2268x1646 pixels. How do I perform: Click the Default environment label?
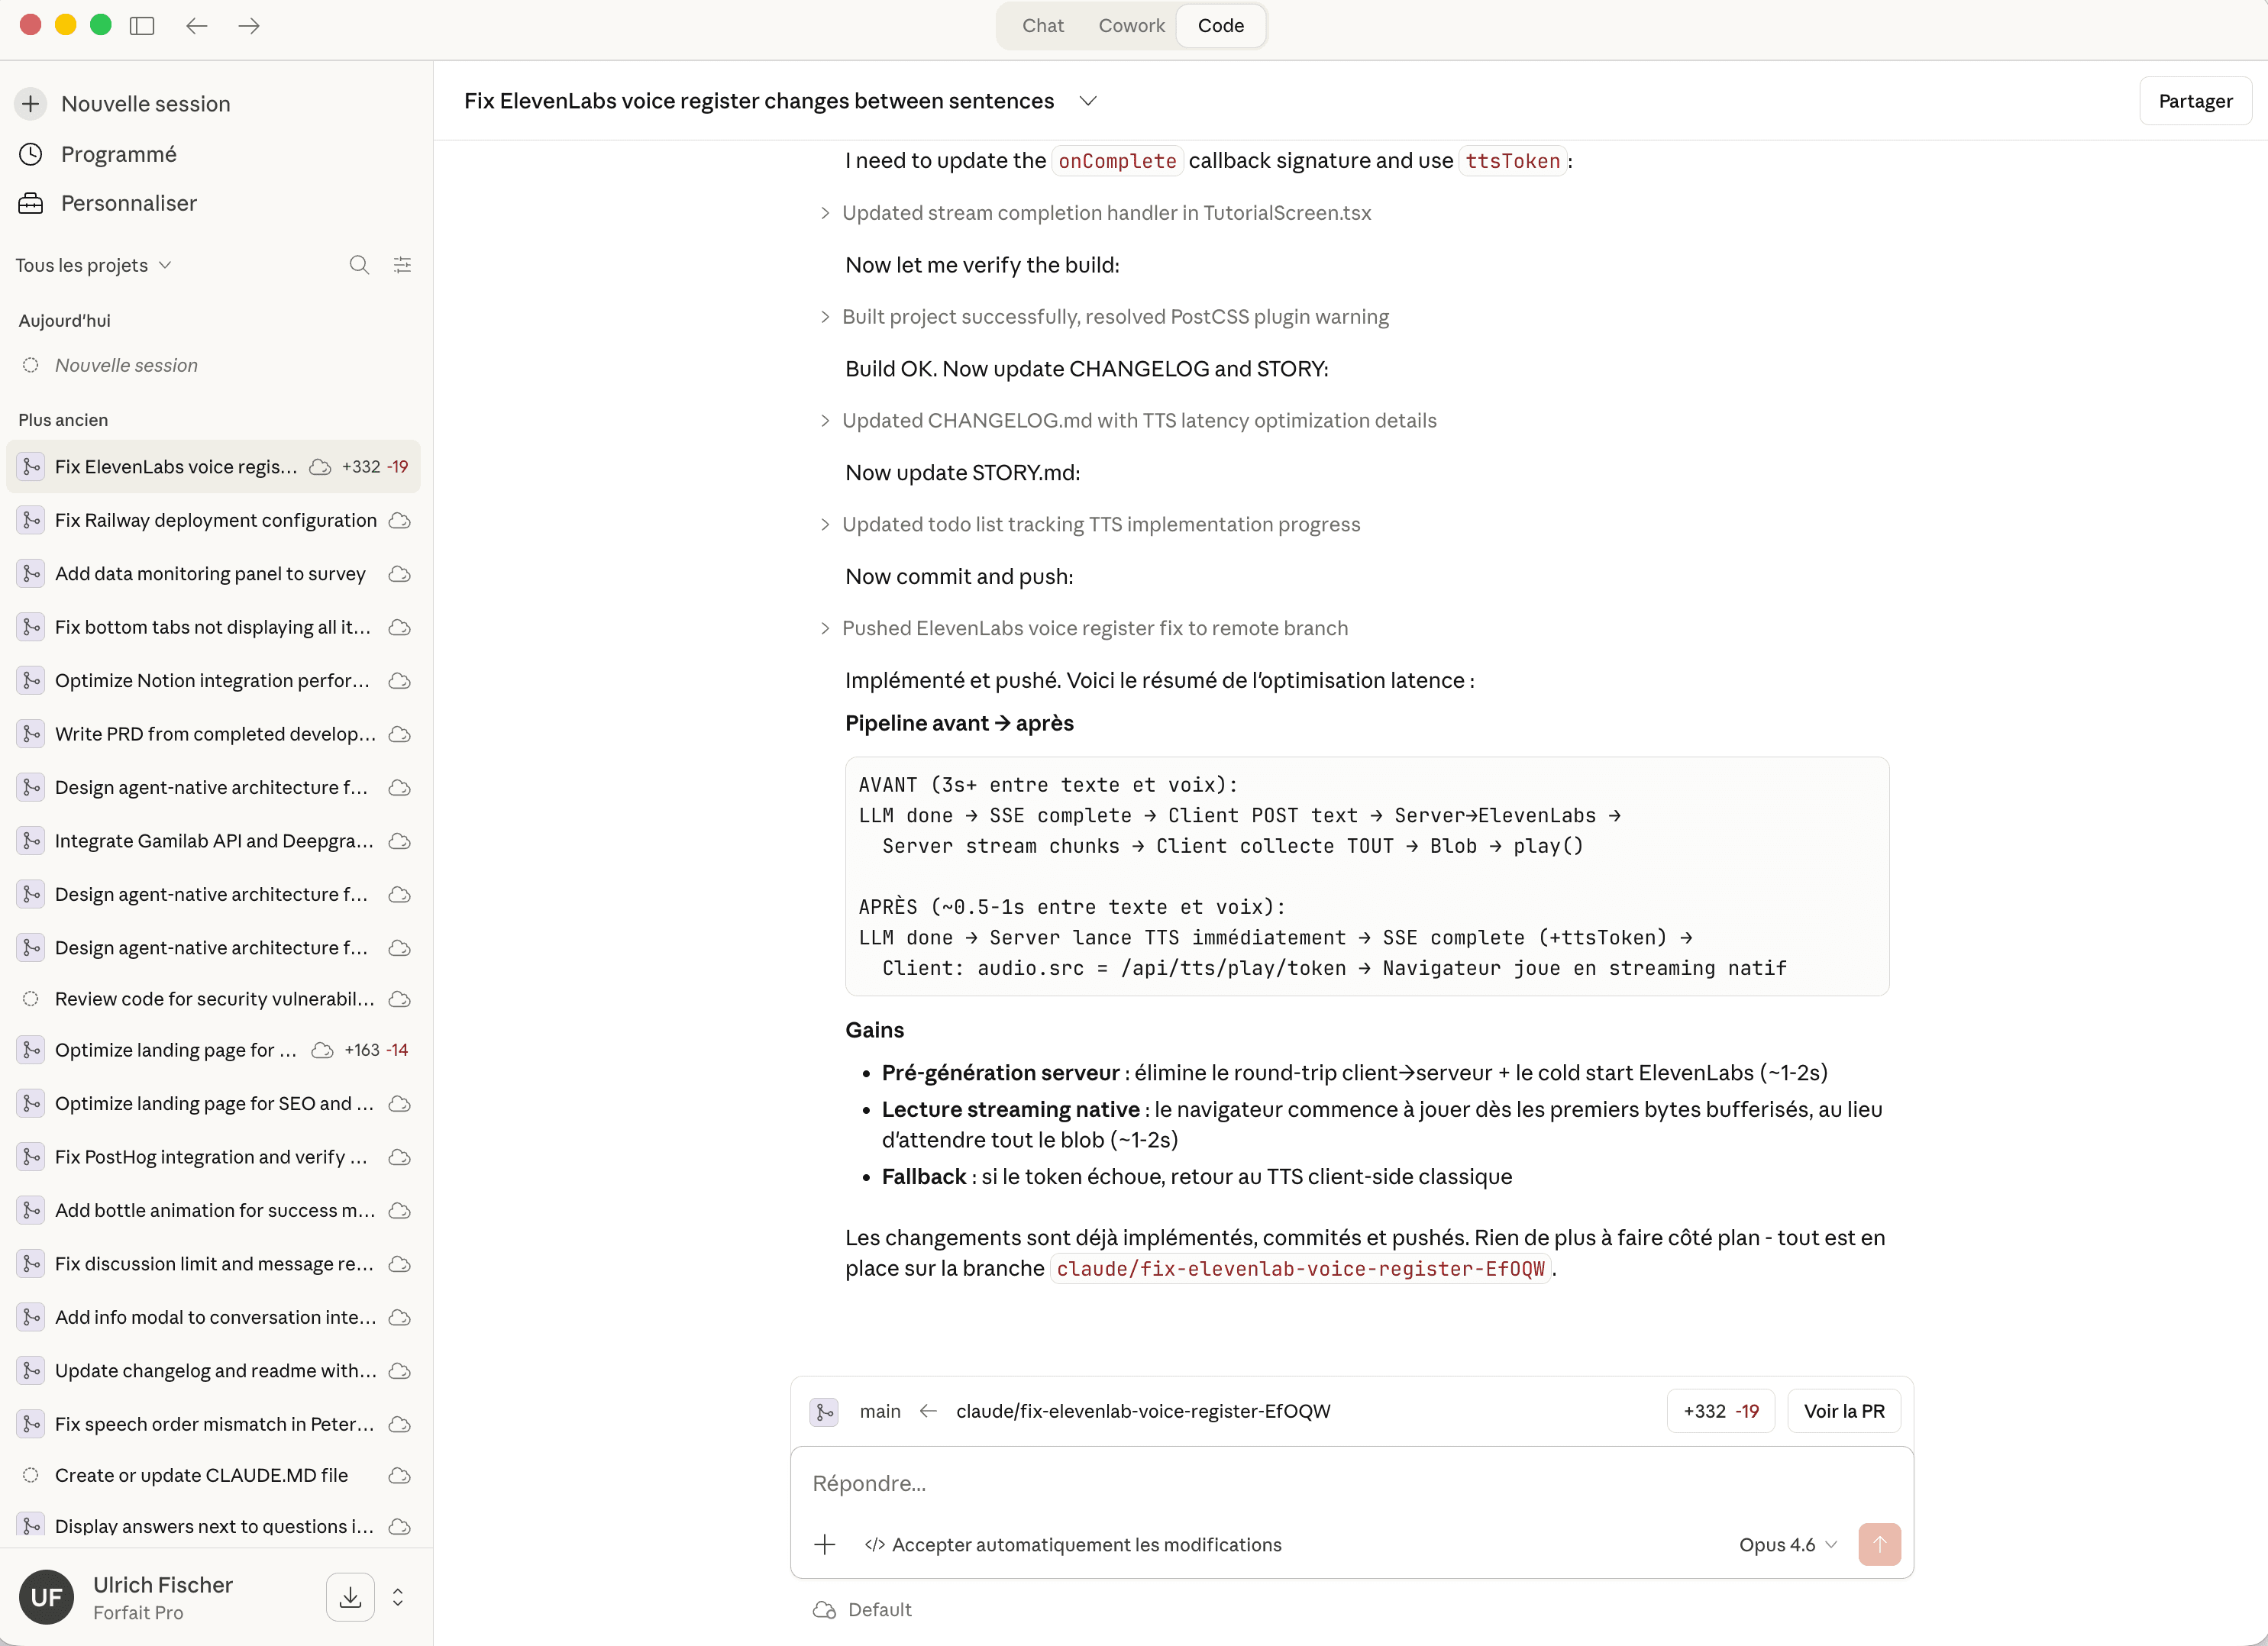click(x=879, y=1609)
